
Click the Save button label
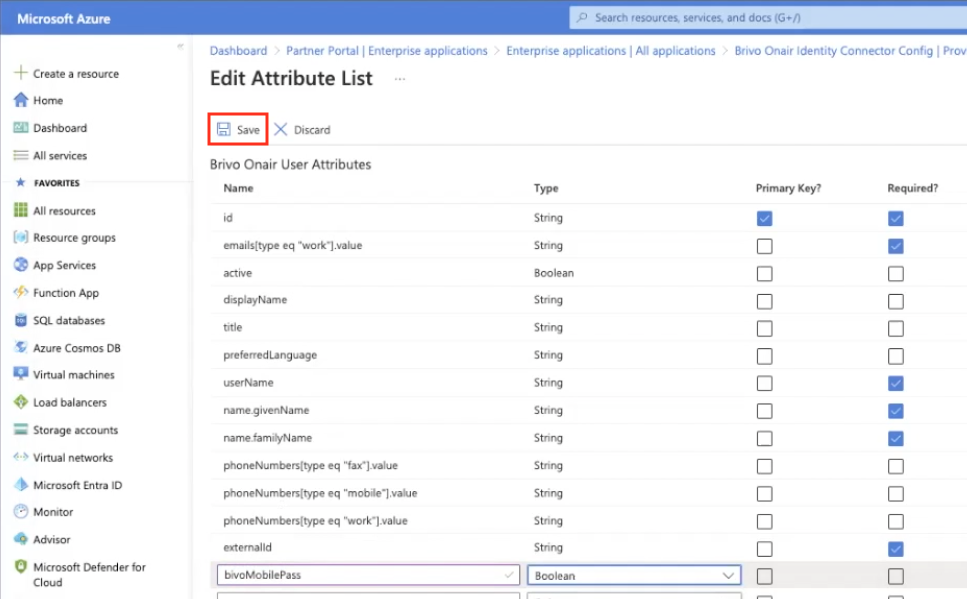pos(248,130)
